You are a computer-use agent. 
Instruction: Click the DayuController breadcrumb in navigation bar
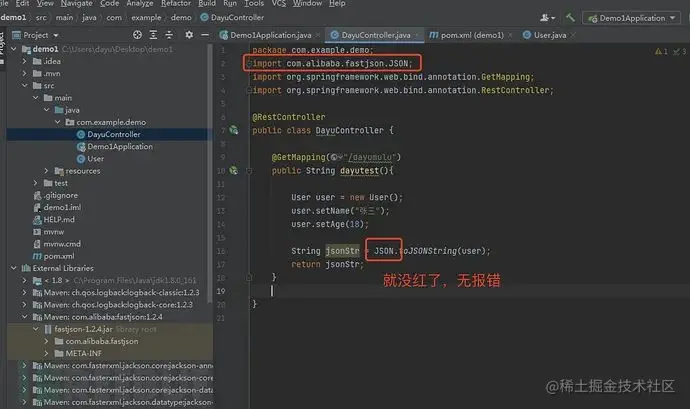coord(232,18)
